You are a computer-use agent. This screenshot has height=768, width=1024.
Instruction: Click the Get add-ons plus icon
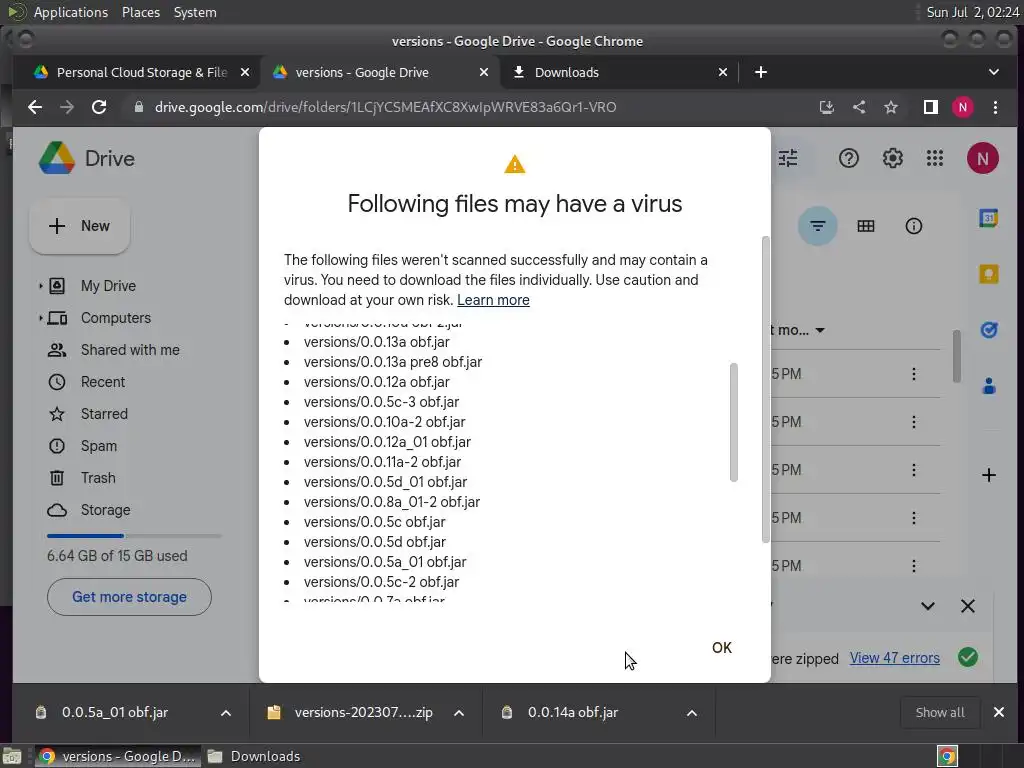[x=989, y=475]
